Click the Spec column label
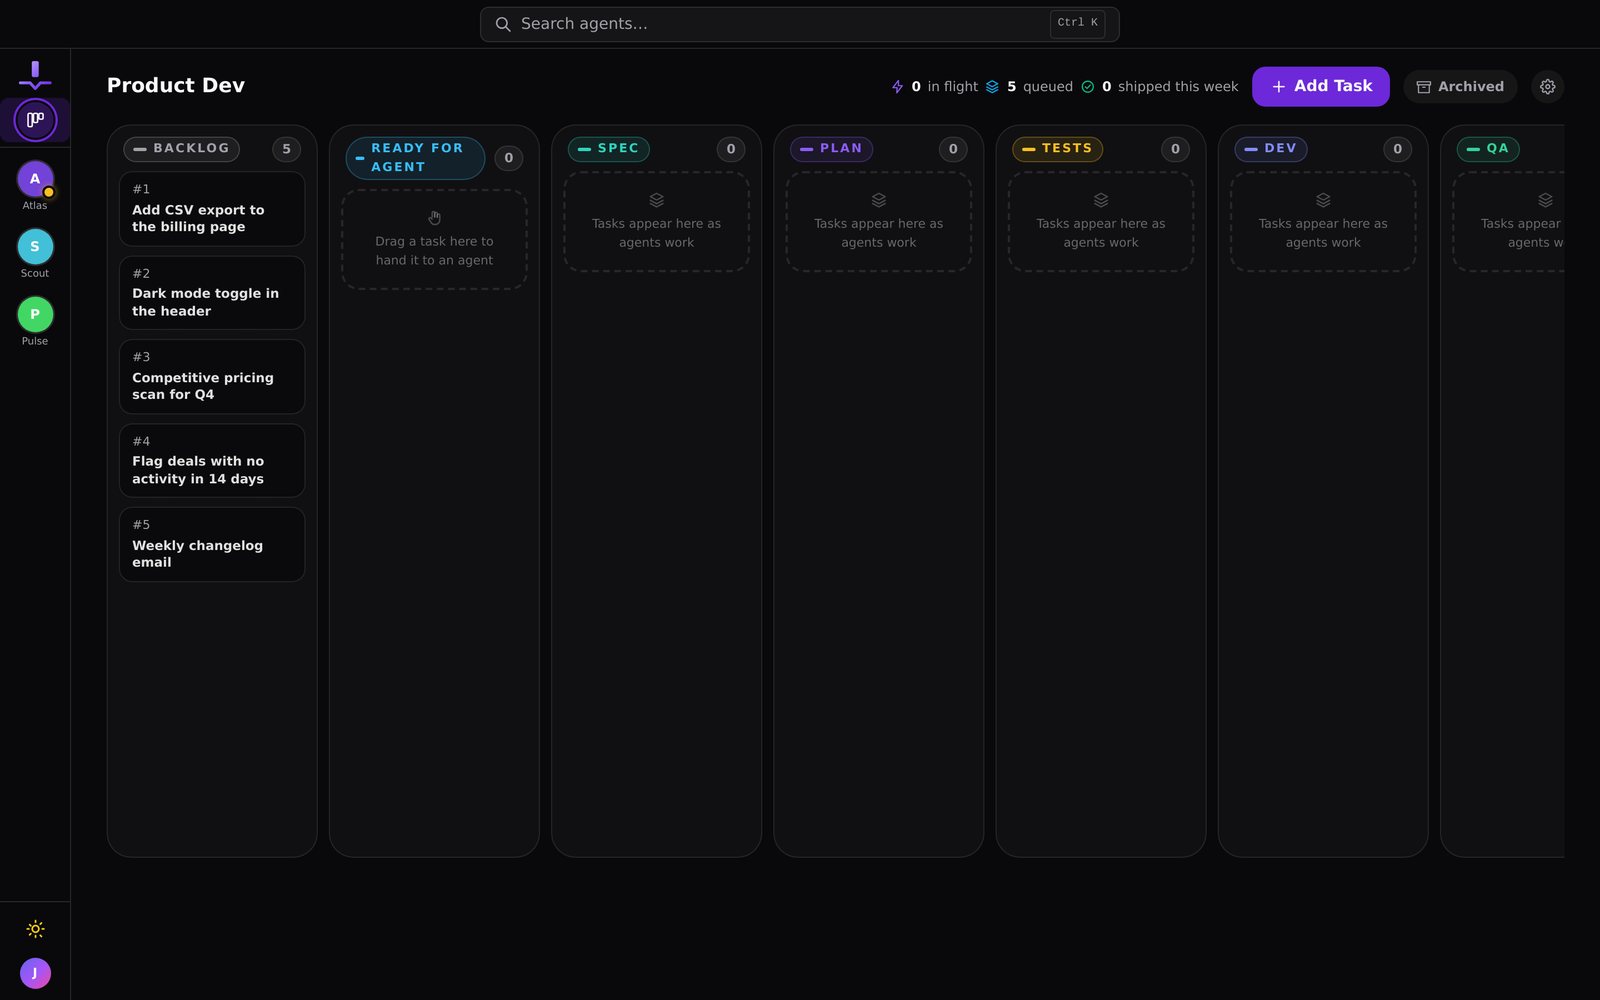The width and height of the screenshot is (1600, 1000). pyautogui.click(x=609, y=149)
